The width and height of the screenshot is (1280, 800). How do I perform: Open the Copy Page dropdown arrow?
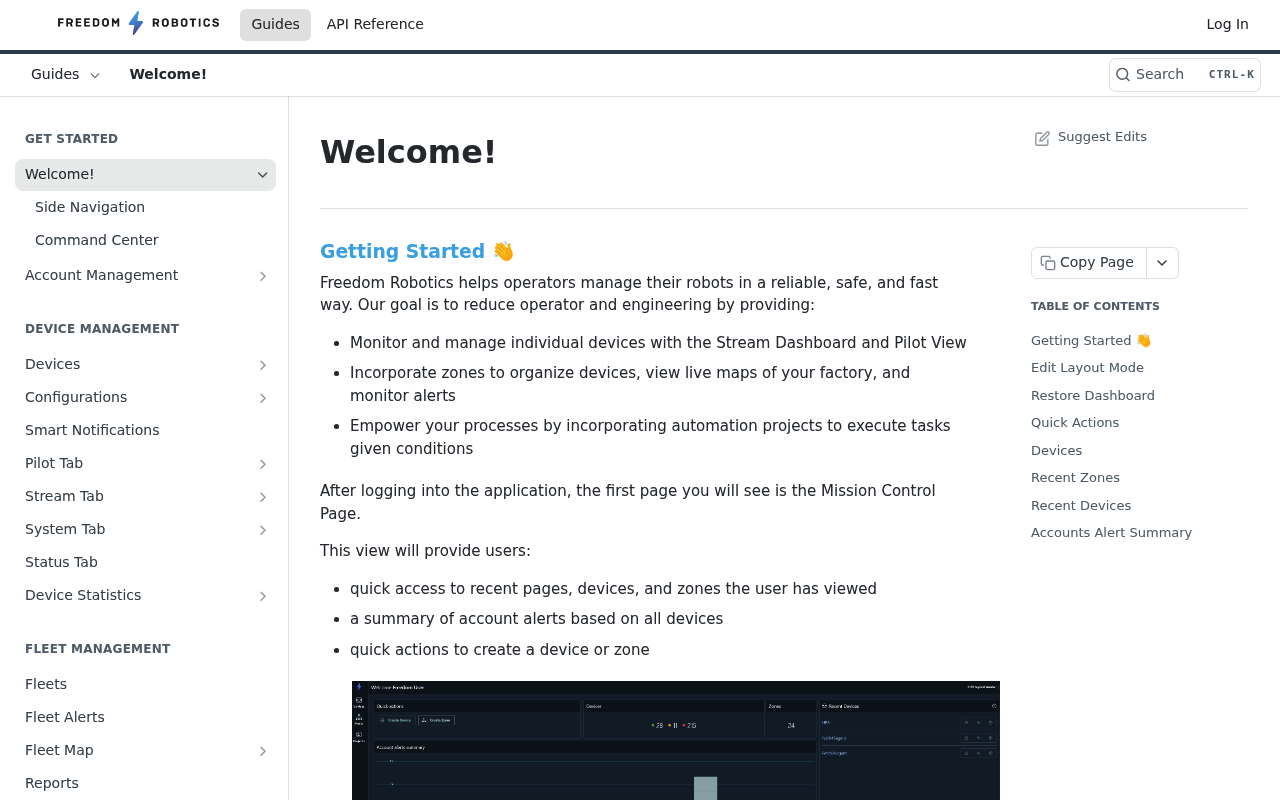[1162, 263]
